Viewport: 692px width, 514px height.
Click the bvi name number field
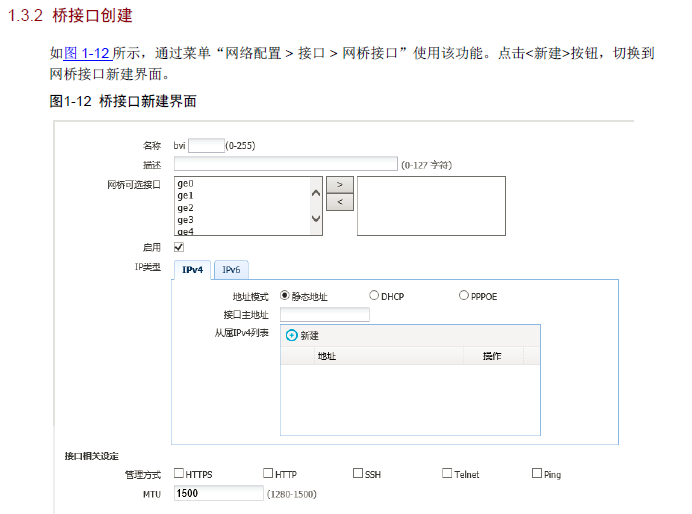(207, 146)
